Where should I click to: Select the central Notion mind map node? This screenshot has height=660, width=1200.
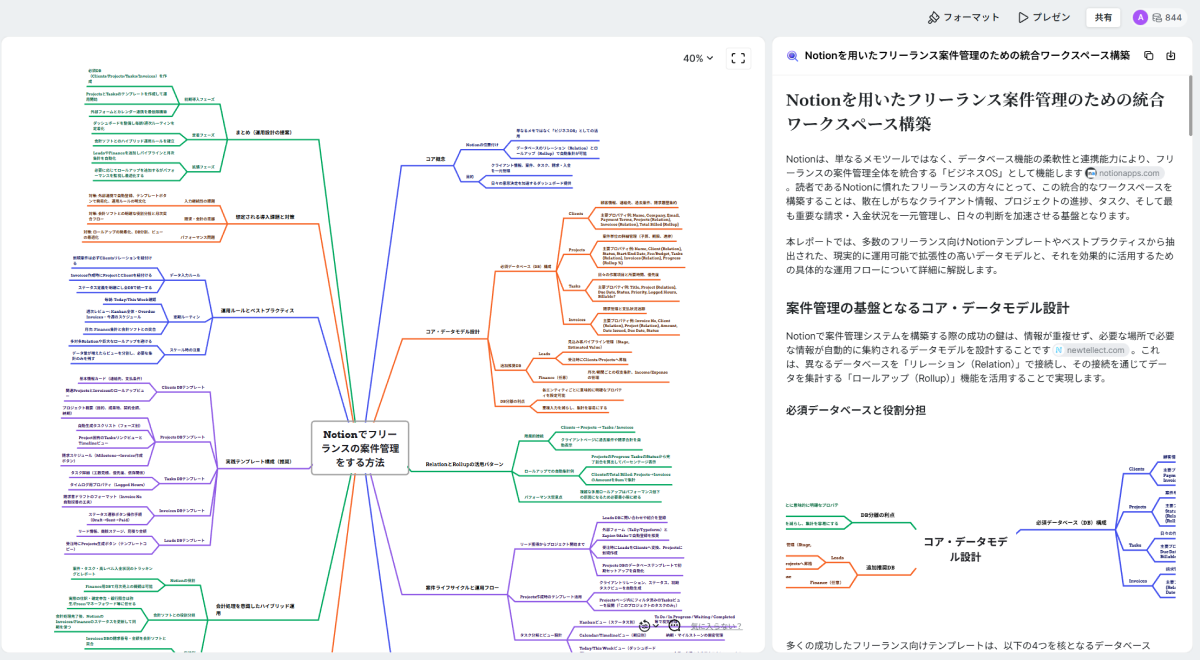(360, 448)
